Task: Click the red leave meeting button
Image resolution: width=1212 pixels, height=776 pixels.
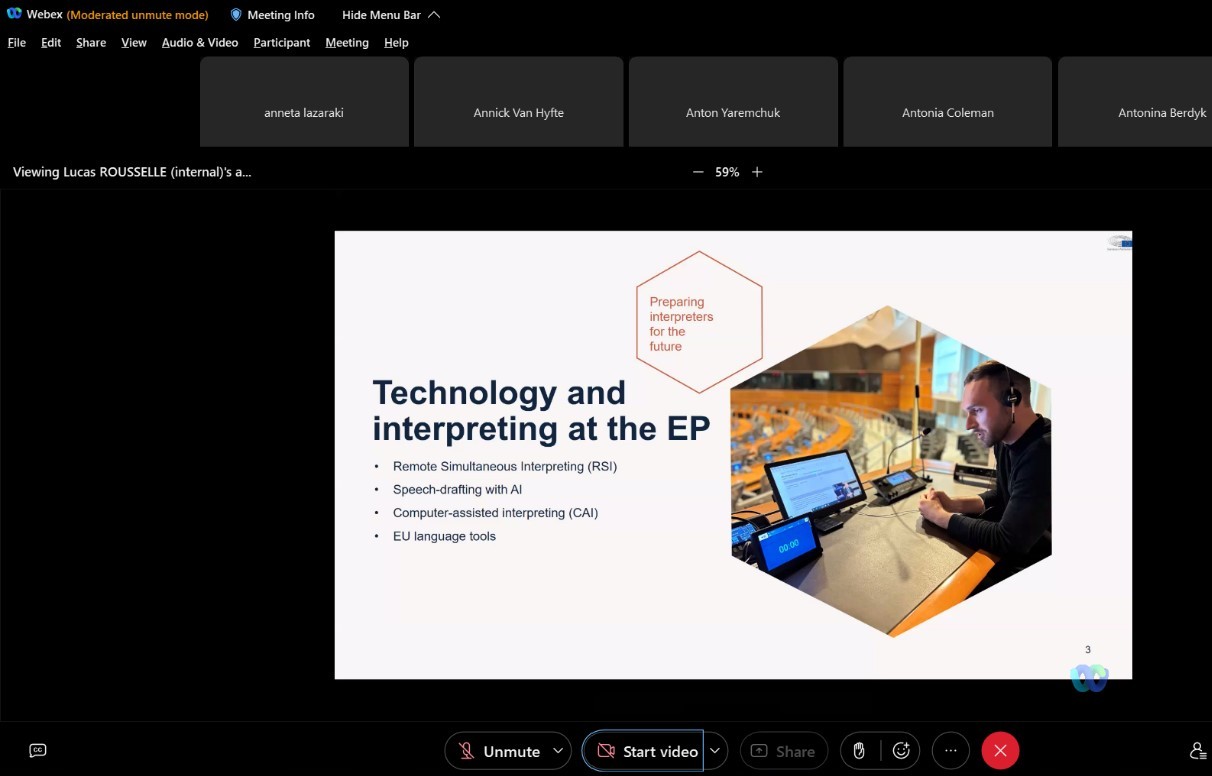Action: (x=1000, y=751)
